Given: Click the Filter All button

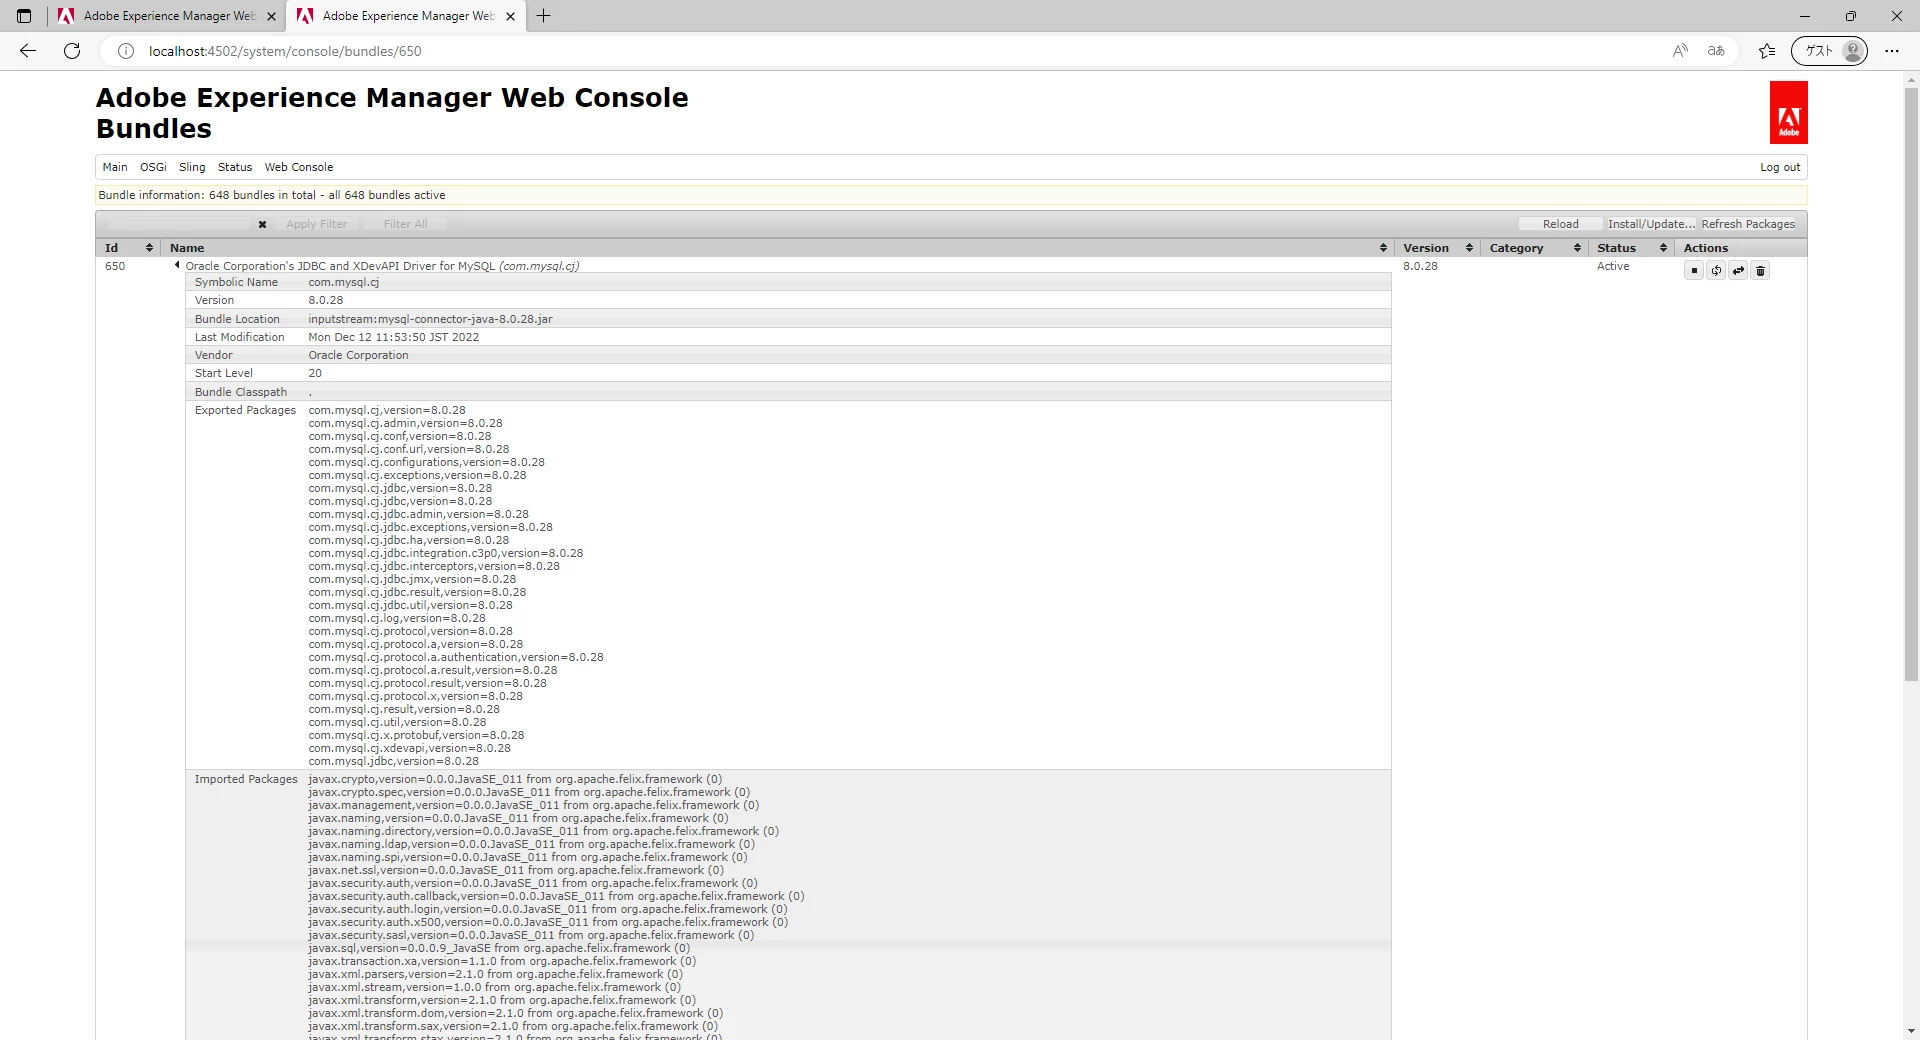Looking at the screenshot, I should (x=405, y=225).
